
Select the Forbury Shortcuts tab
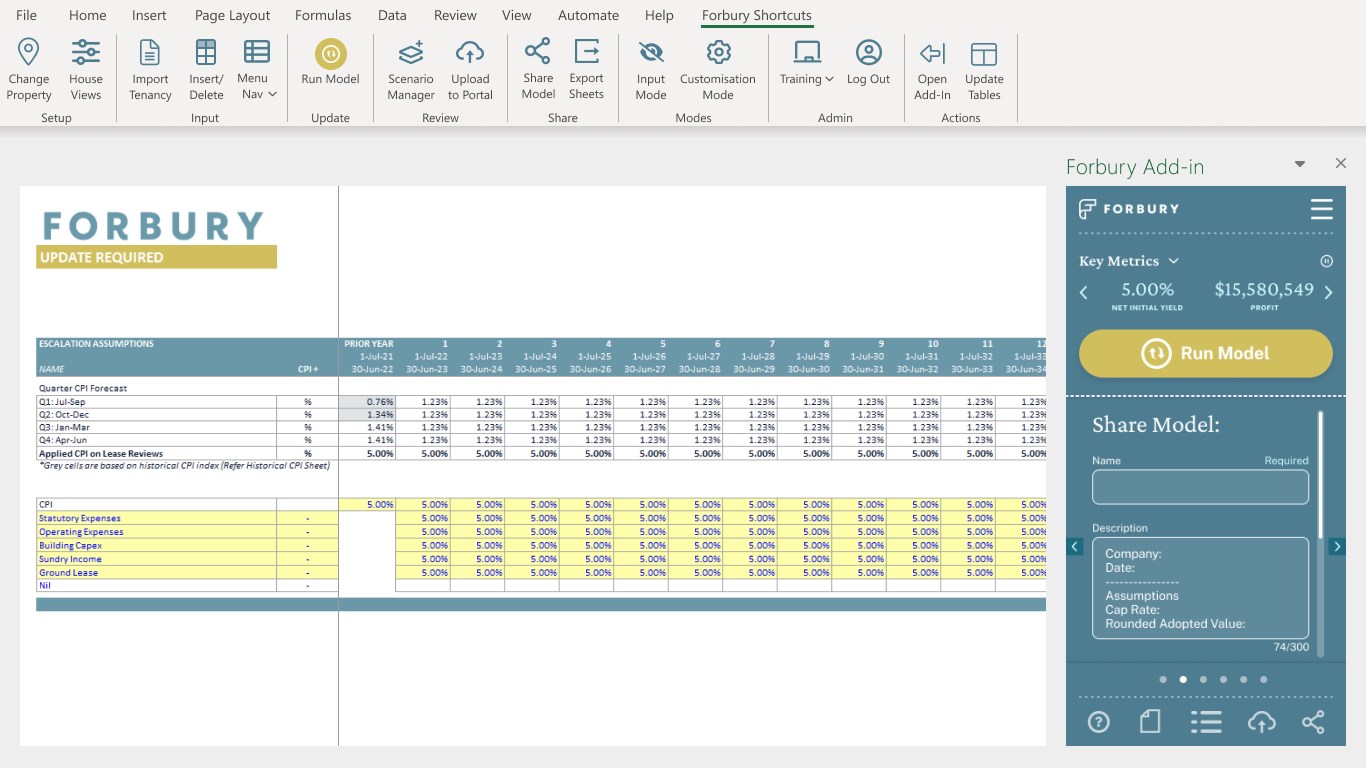pyautogui.click(x=757, y=15)
